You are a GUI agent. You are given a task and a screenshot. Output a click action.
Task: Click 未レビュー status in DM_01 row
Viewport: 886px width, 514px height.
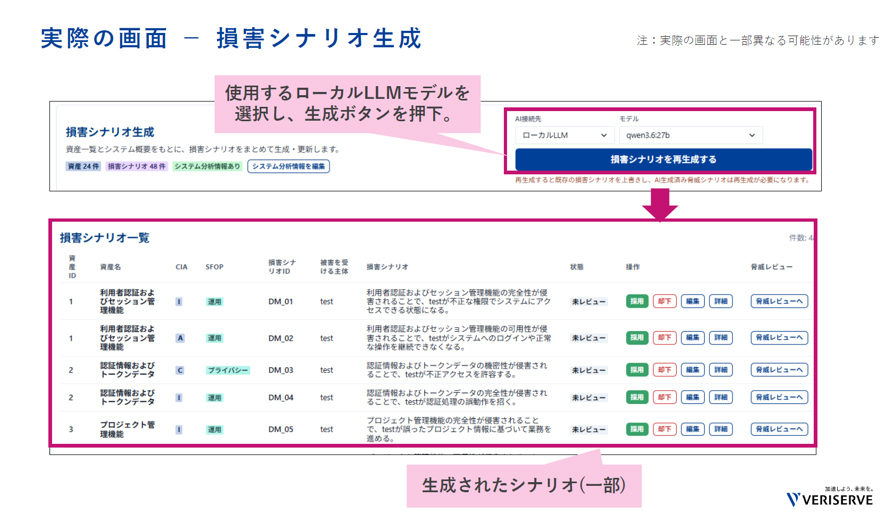click(588, 302)
